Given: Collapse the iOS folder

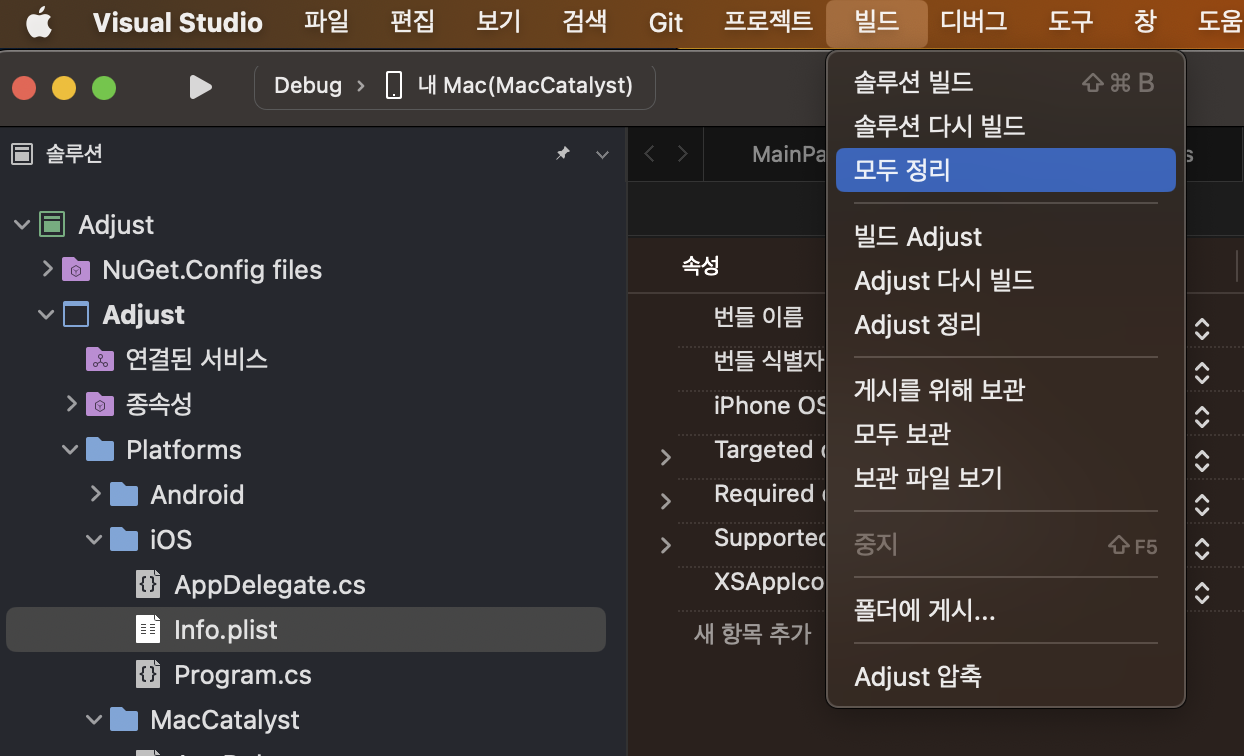Looking at the screenshot, I should 94,539.
